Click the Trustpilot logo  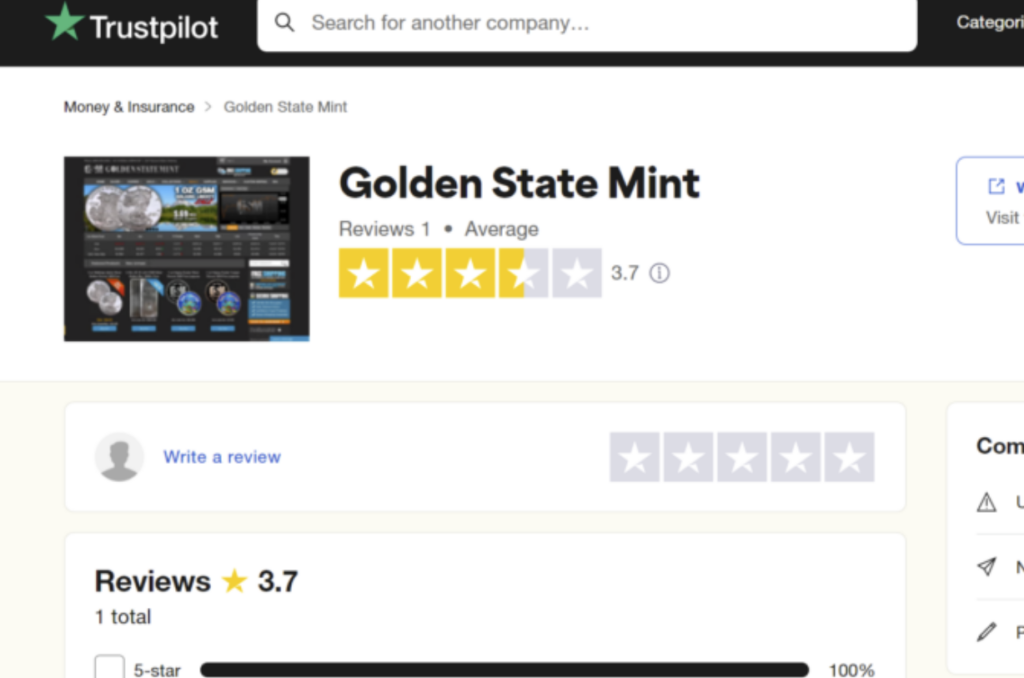(x=131, y=24)
